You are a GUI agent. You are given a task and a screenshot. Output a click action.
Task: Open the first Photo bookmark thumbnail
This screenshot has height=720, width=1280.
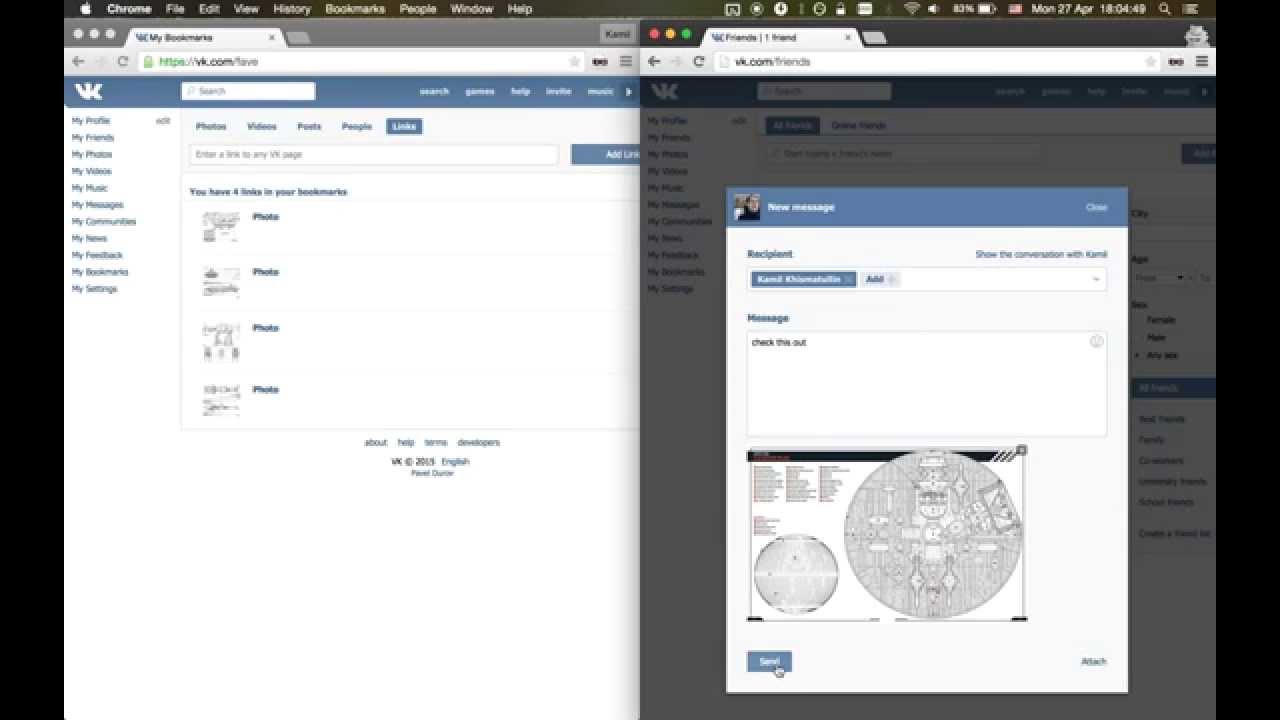[221, 226]
